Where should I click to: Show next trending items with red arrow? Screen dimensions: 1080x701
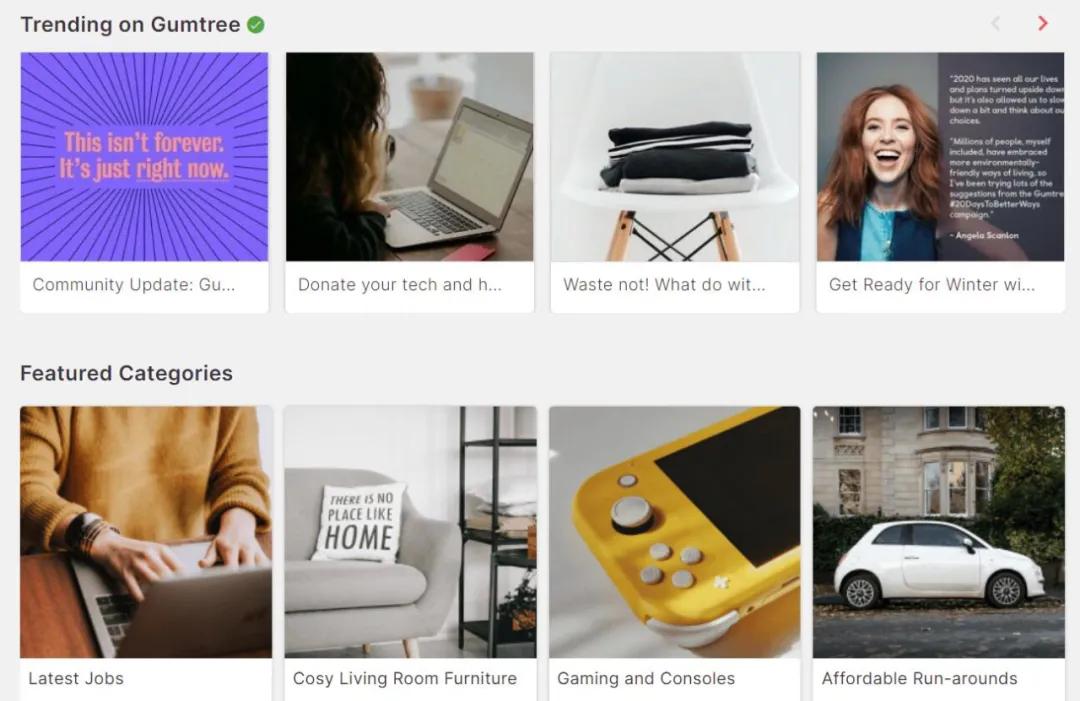(x=1043, y=23)
